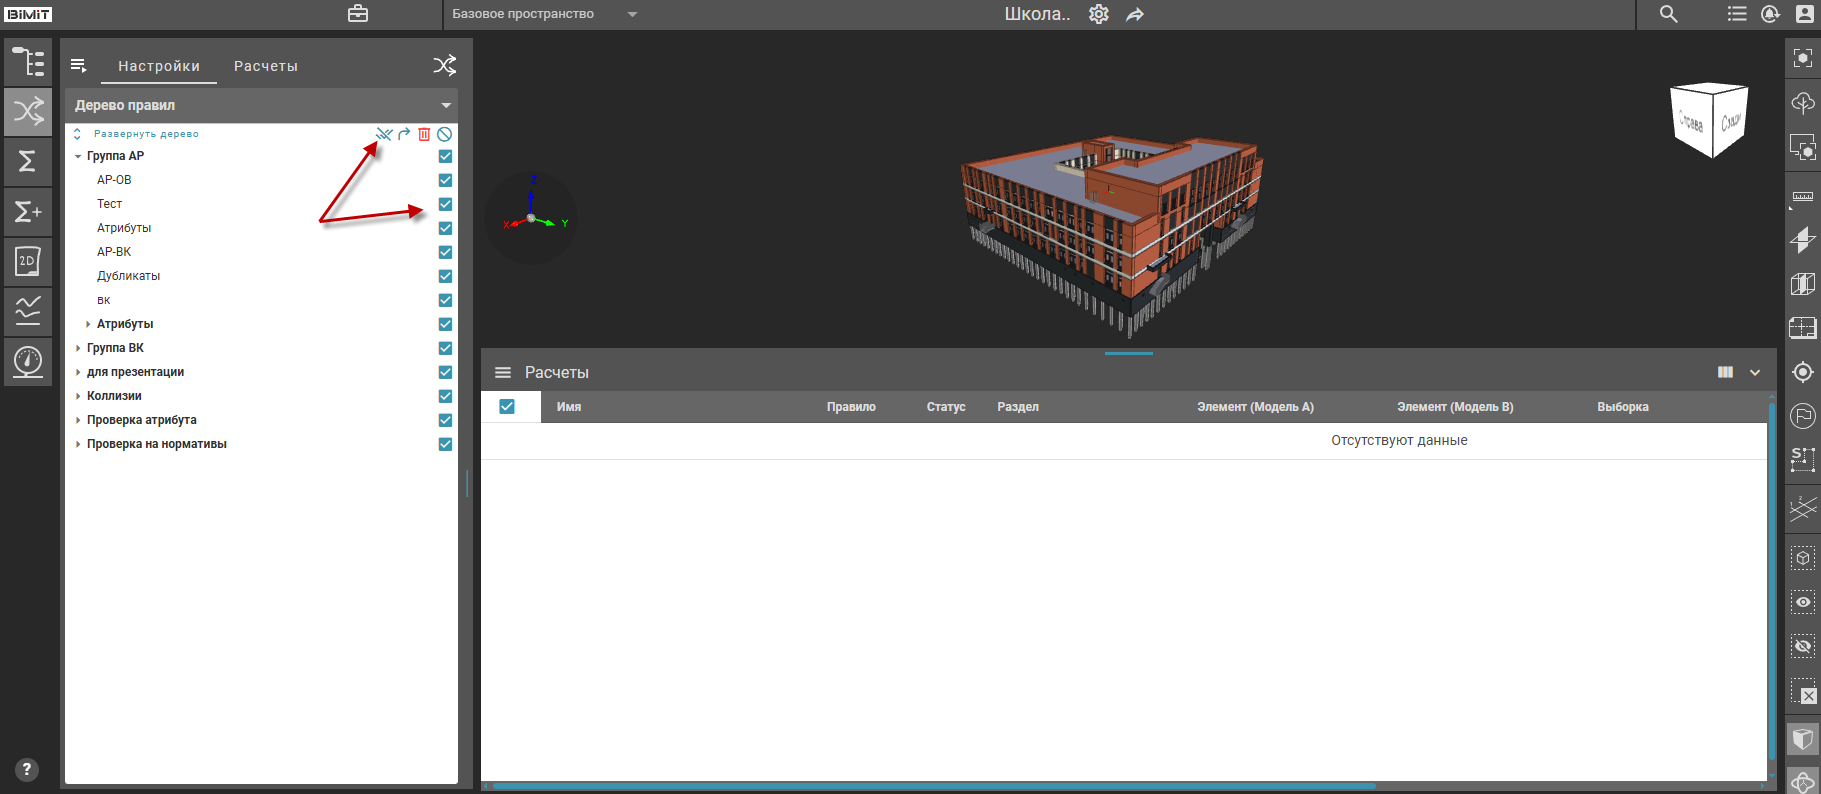Image resolution: width=1821 pixels, height=794 pixels.
Task: Expand the Группа ВК tree node
Action: pos(78,348)
